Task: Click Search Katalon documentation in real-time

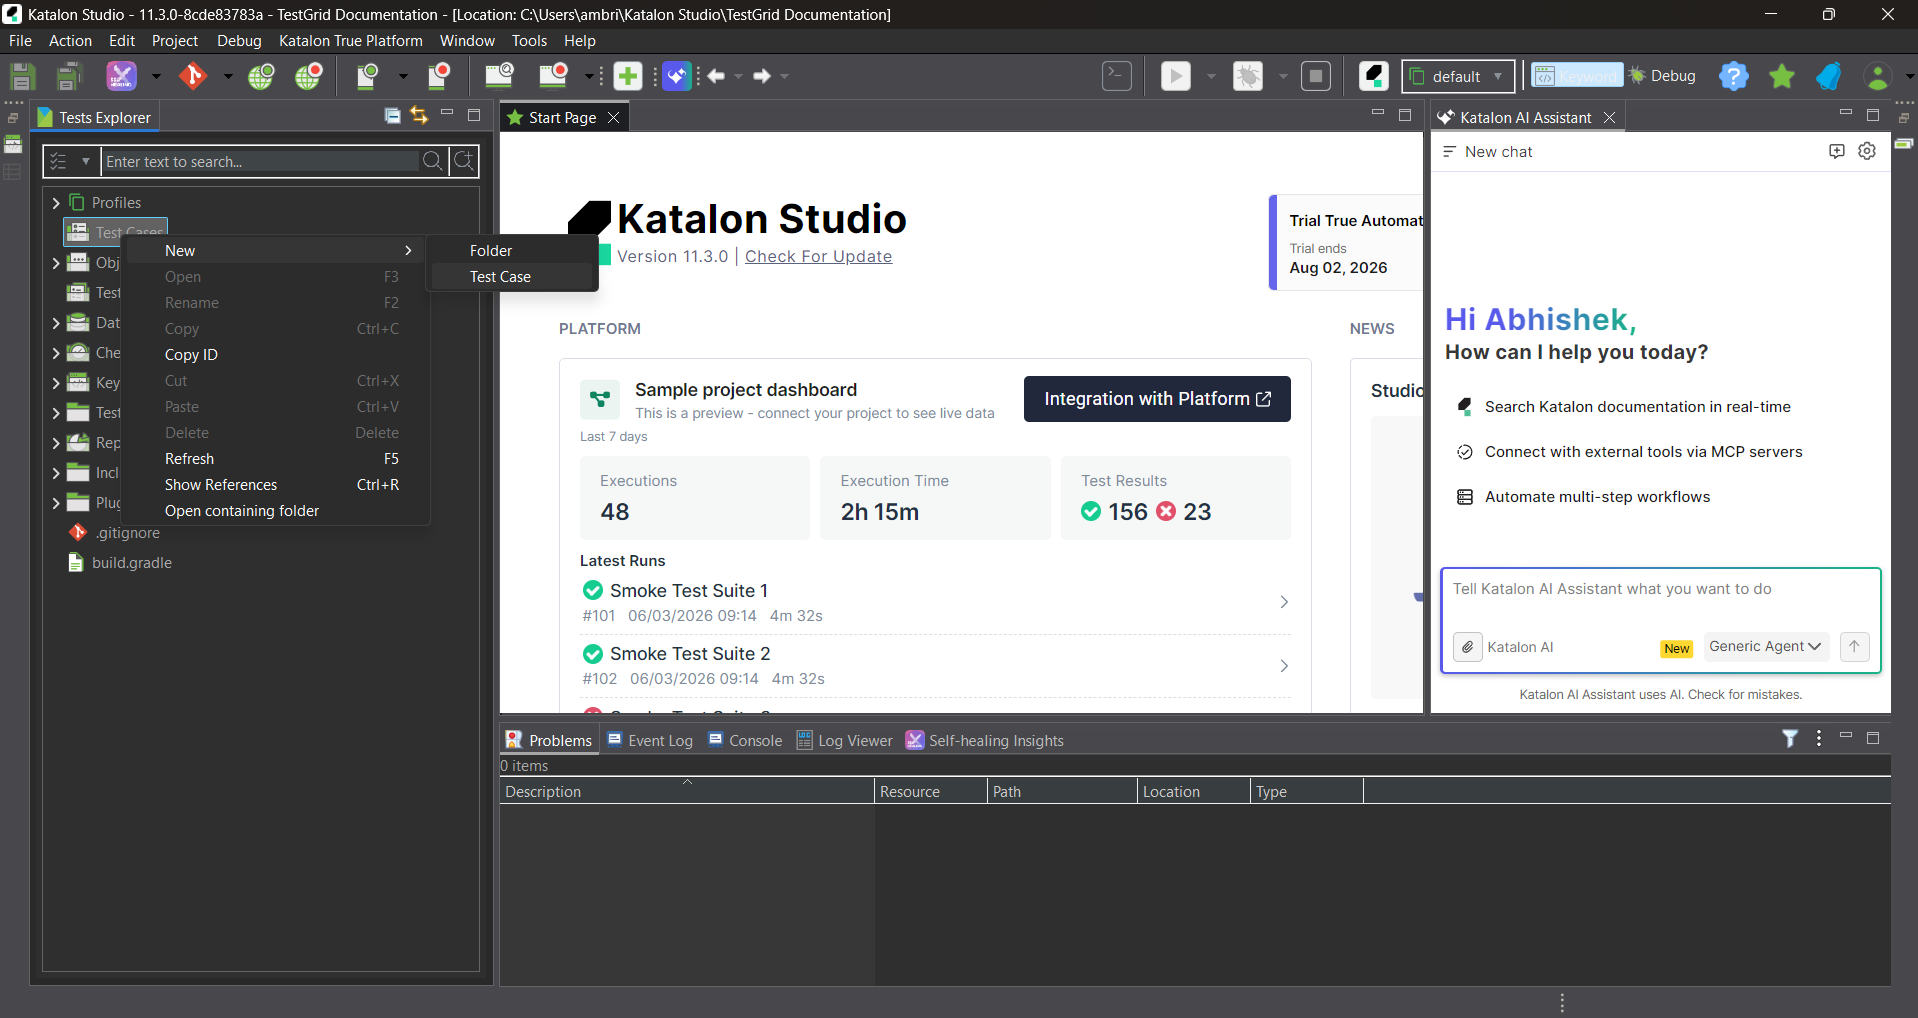Action: coord(1637,407)
